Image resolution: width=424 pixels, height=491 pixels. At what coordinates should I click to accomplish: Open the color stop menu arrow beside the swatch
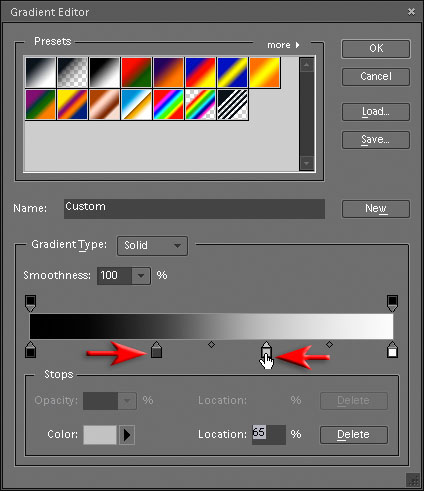127,435
